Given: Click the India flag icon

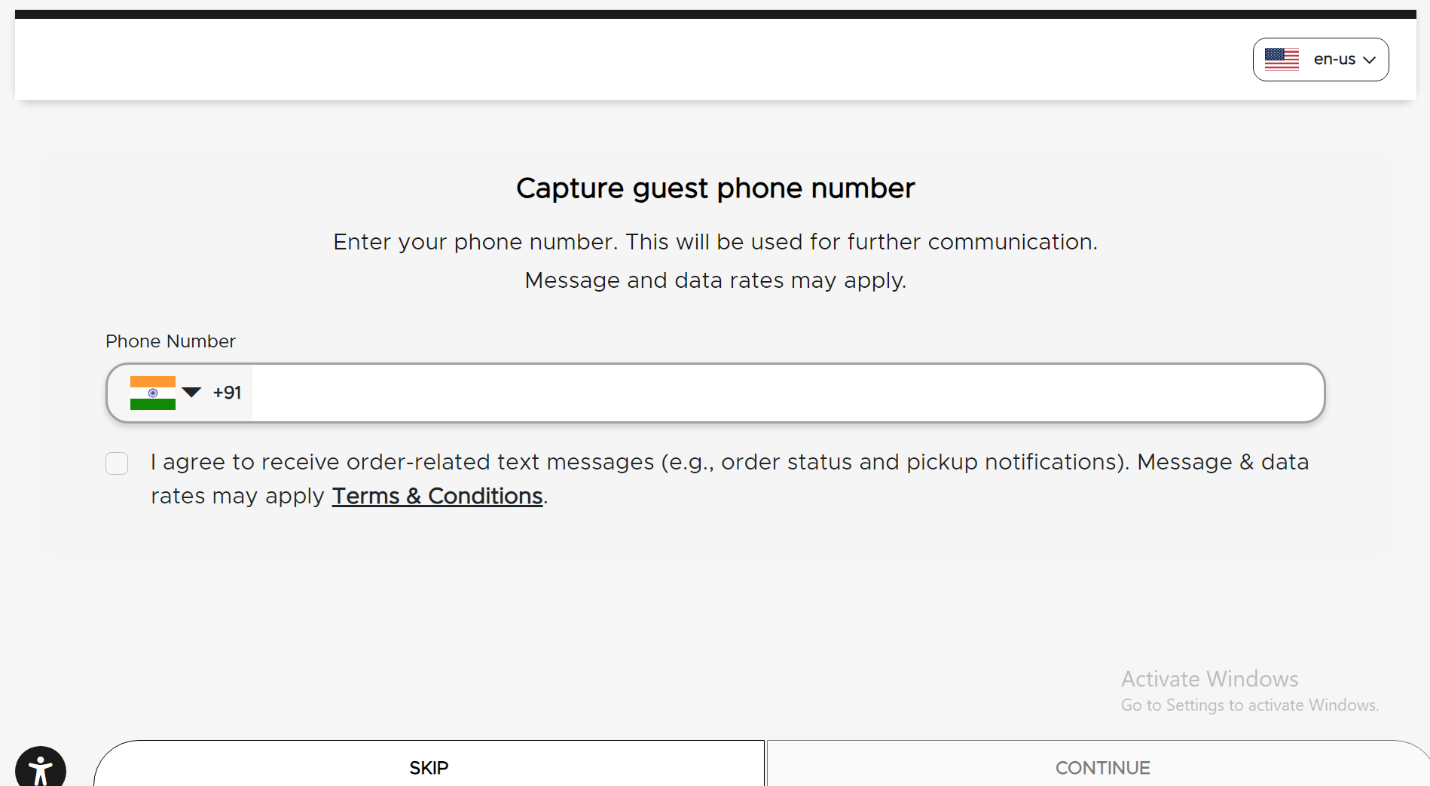Looking at the screenshot, I should pos(153,393).
